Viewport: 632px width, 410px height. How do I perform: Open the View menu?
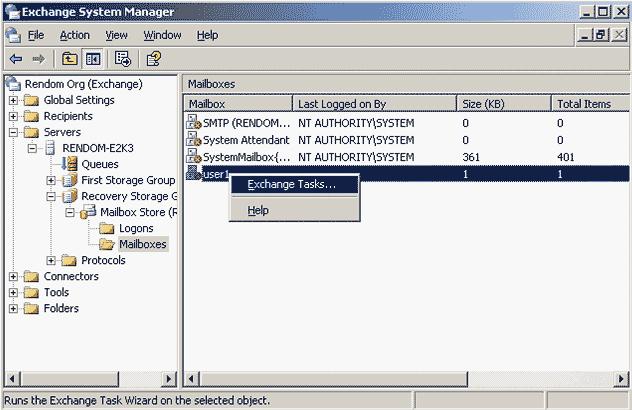(x=116, y=35)
